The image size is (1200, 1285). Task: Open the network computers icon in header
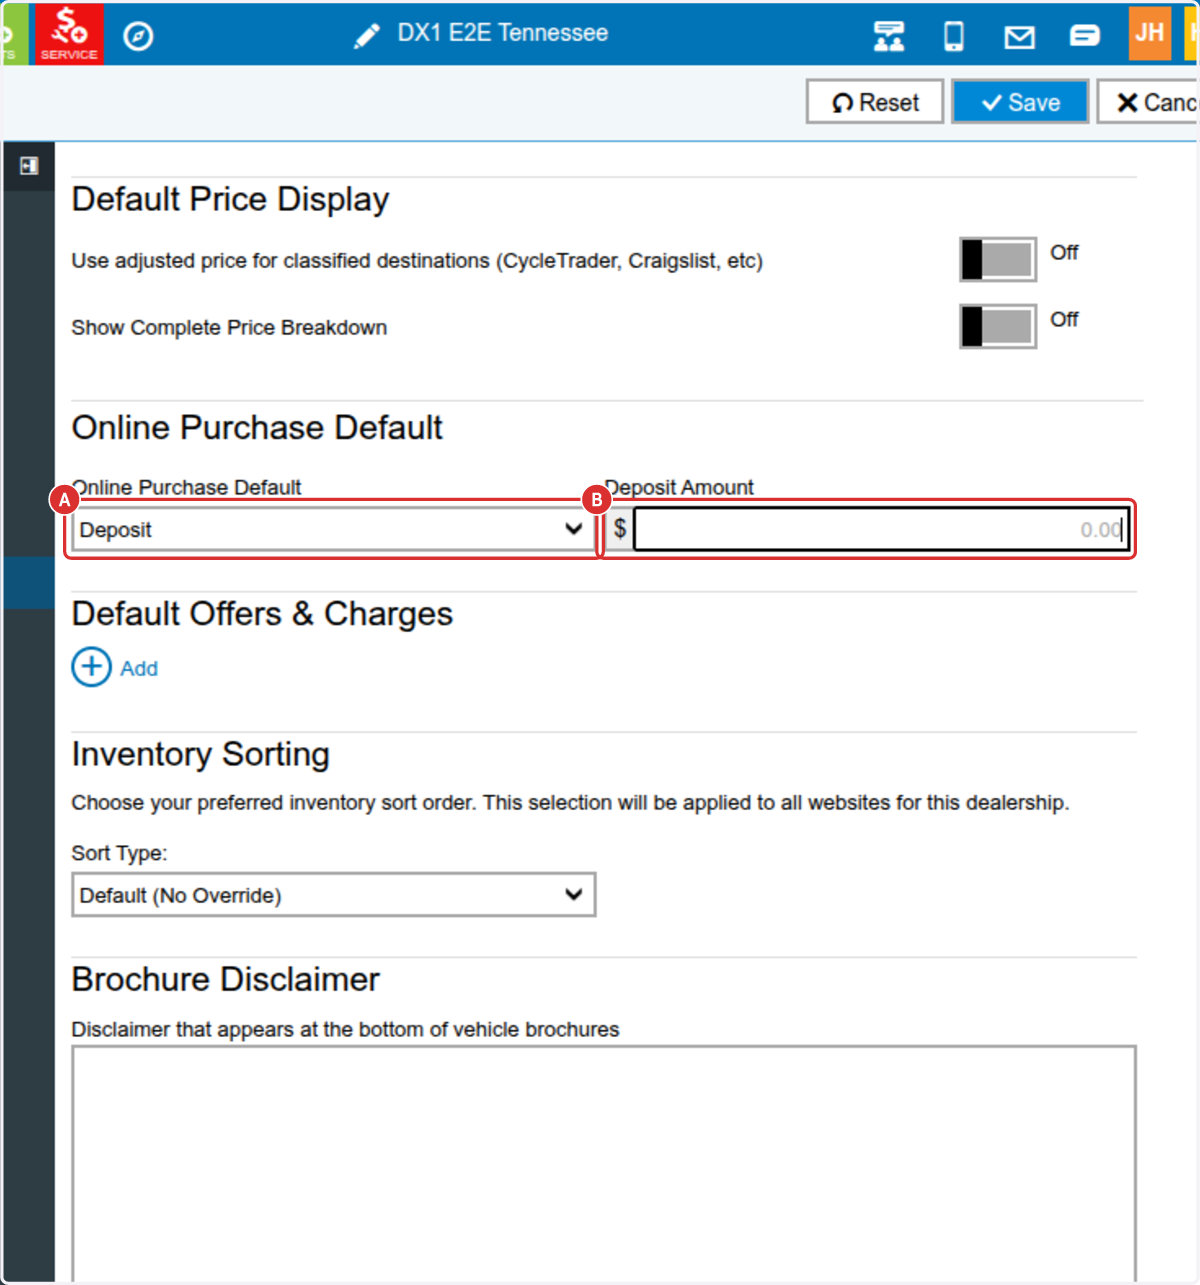pos(888,36)
